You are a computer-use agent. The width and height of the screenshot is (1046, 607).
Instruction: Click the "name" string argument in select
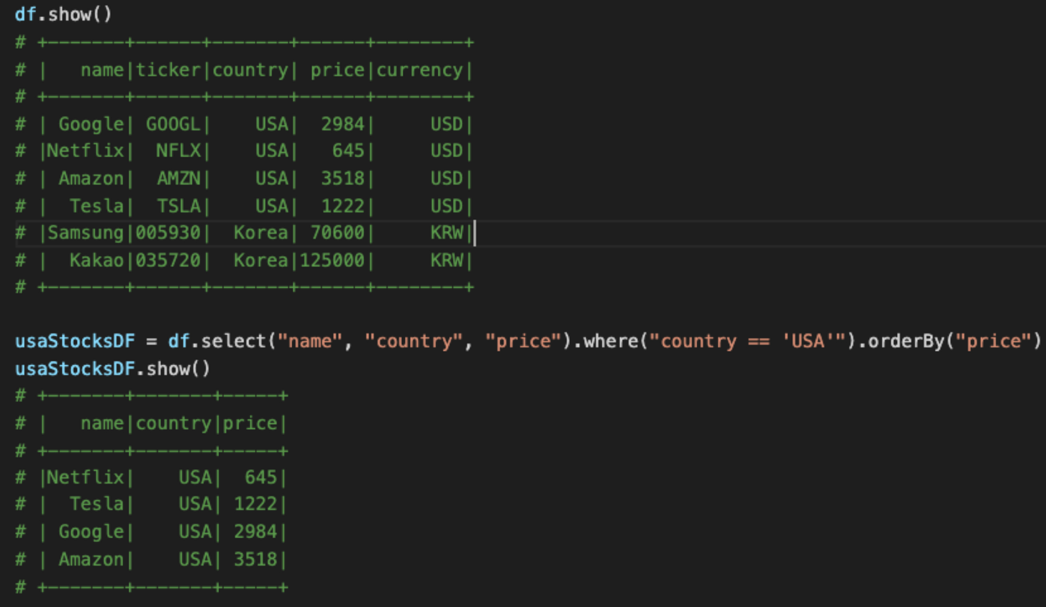click(310, 341)
